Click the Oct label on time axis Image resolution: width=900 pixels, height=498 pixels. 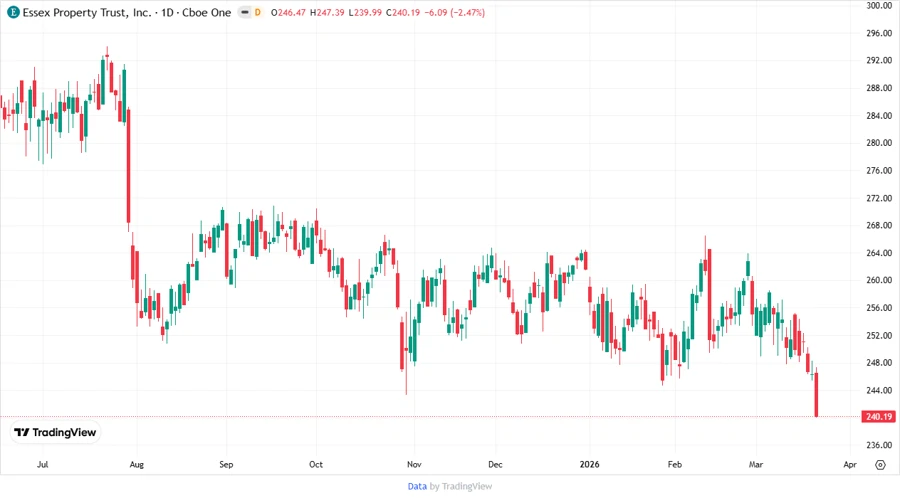[316, 464]
